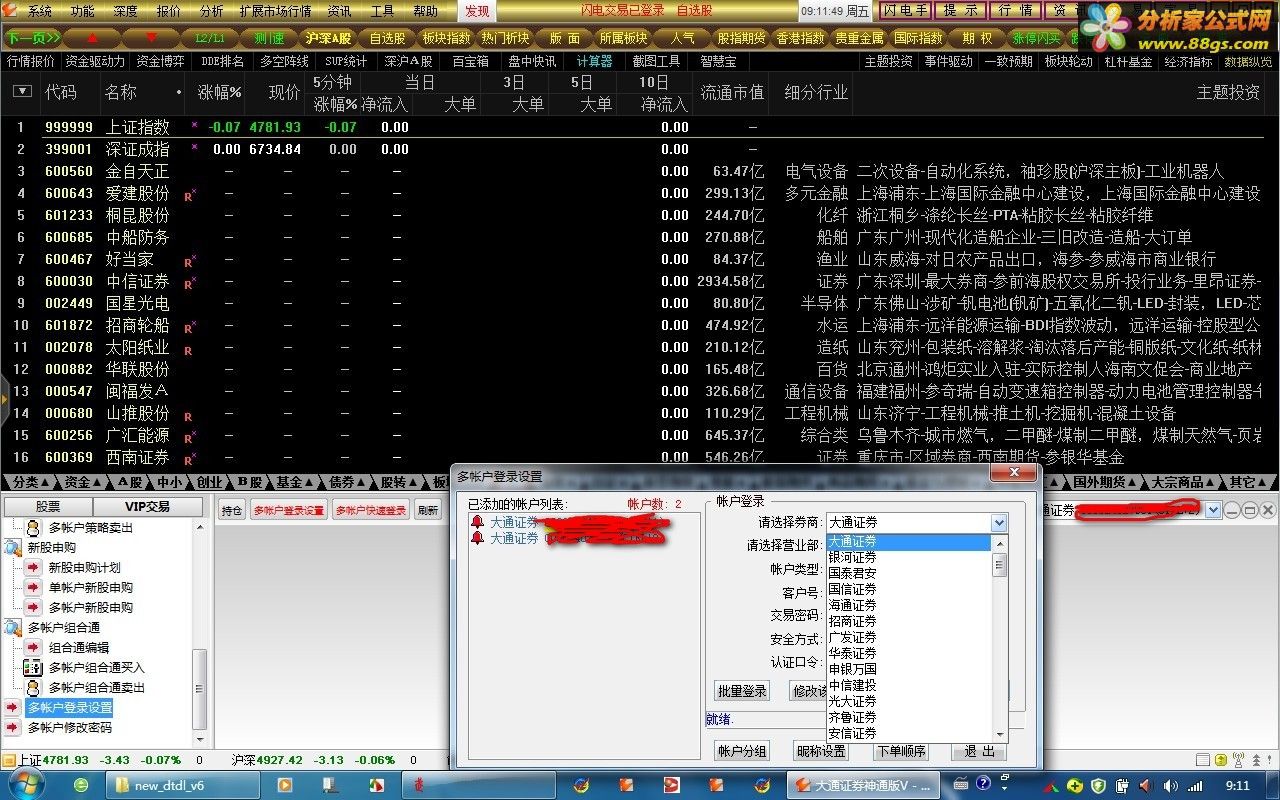Click the yellow icon beside 上证 status
1280x800 pixels.
click(x=9, y=760)
